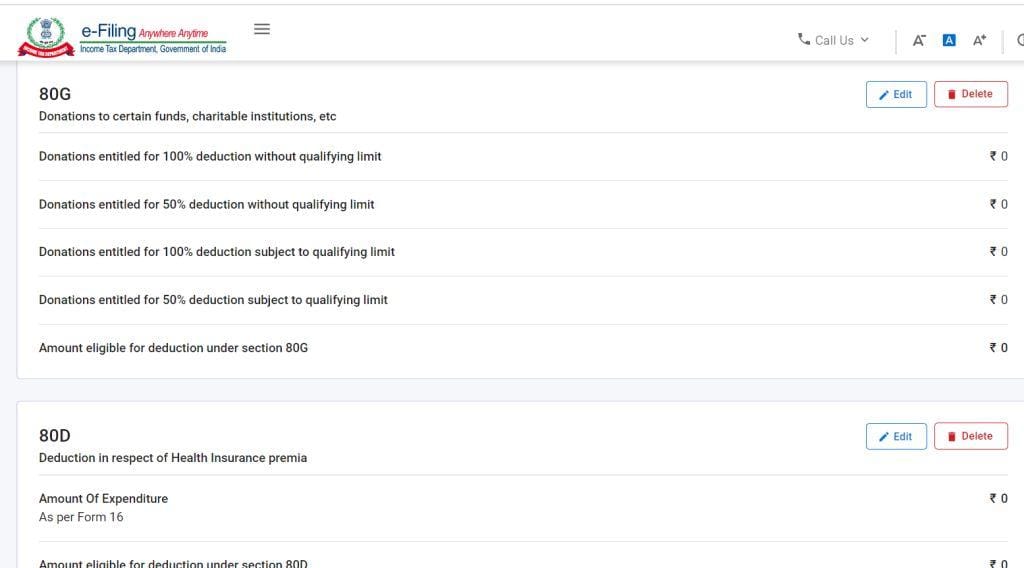
Task: Click the phone icon beside Call Us
Action: [x=804, y=40]
